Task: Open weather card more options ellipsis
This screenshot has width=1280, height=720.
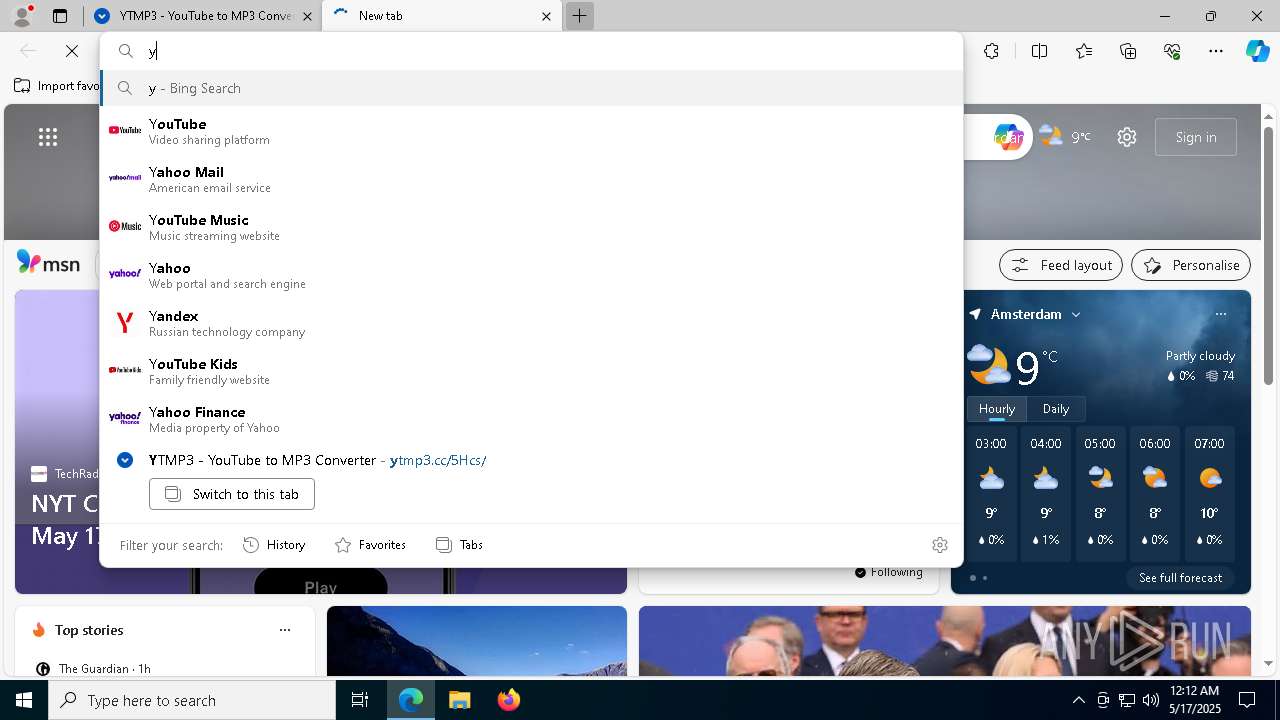Action: pyautogui.click(x=1220, y=314)
